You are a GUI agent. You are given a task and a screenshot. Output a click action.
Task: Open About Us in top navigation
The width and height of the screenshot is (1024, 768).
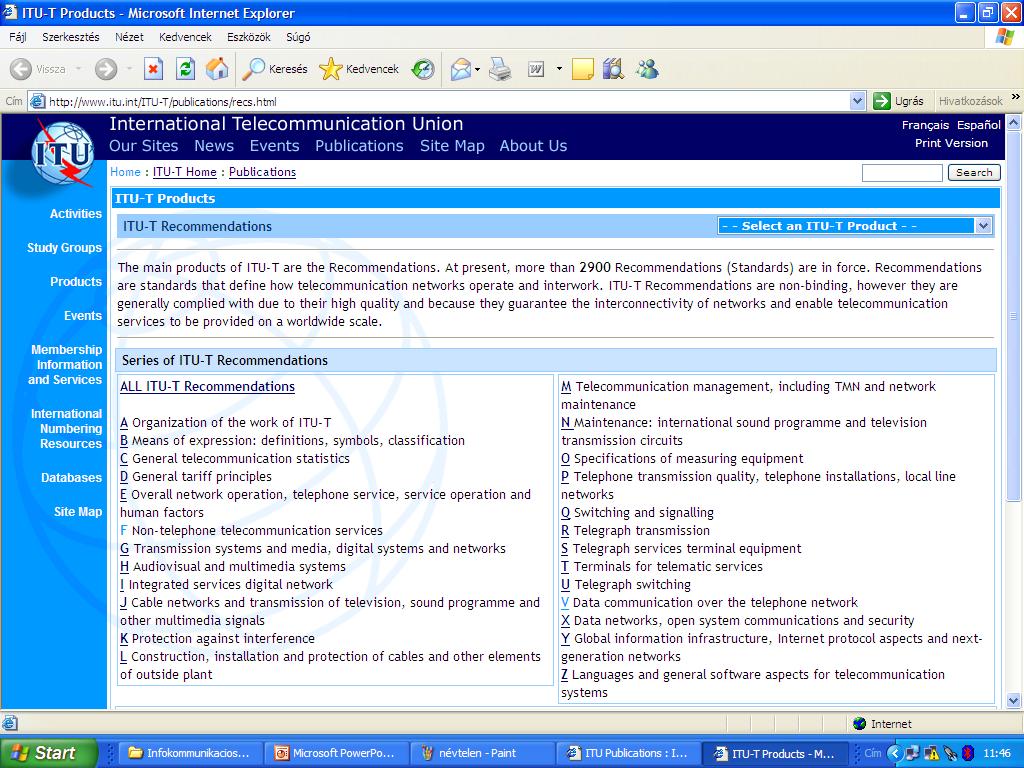click(534, 146)
